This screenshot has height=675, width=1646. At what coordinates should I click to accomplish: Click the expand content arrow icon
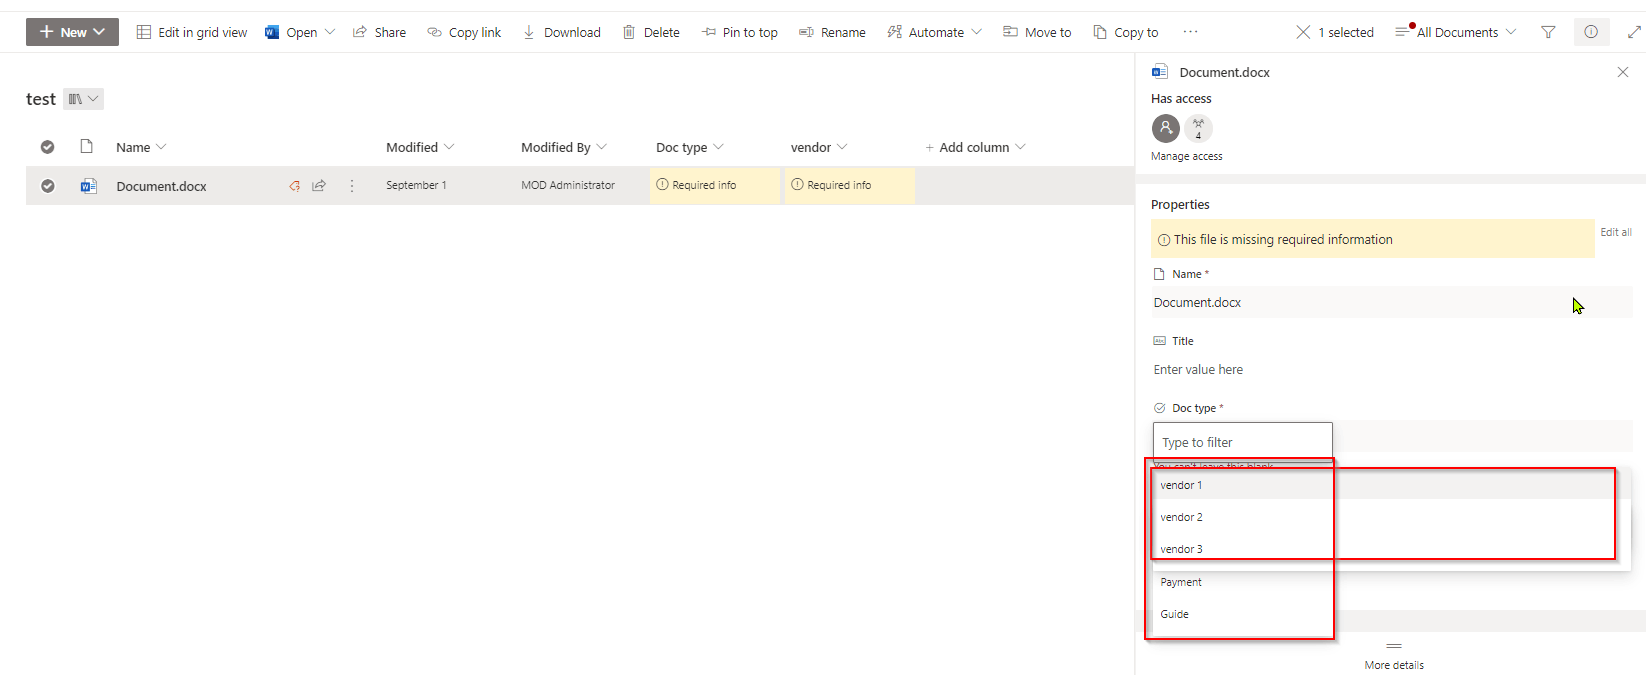[x=1634, y=32]
